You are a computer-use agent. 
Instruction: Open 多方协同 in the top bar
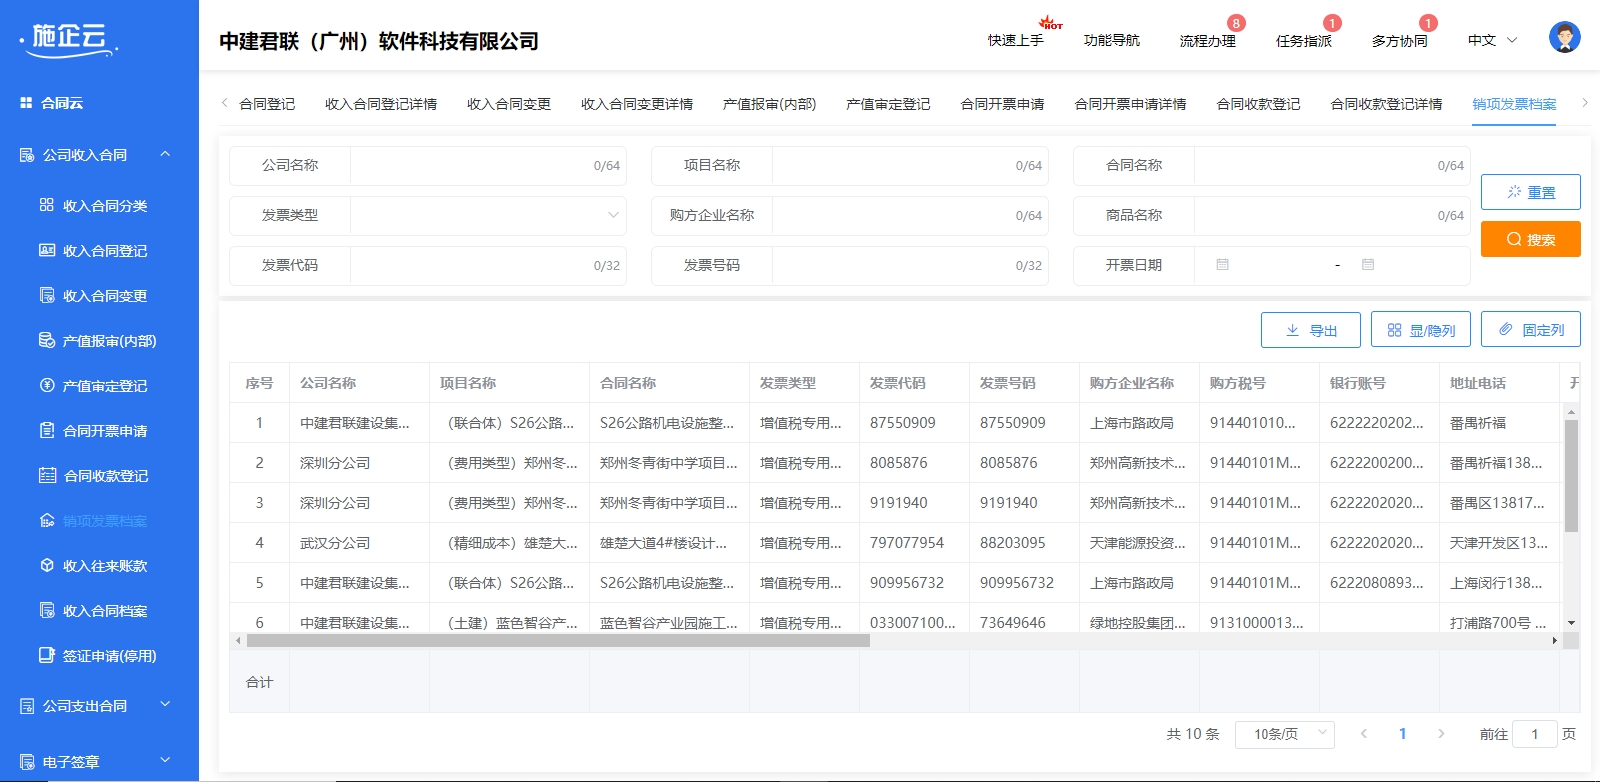[x=1400, y=40]
